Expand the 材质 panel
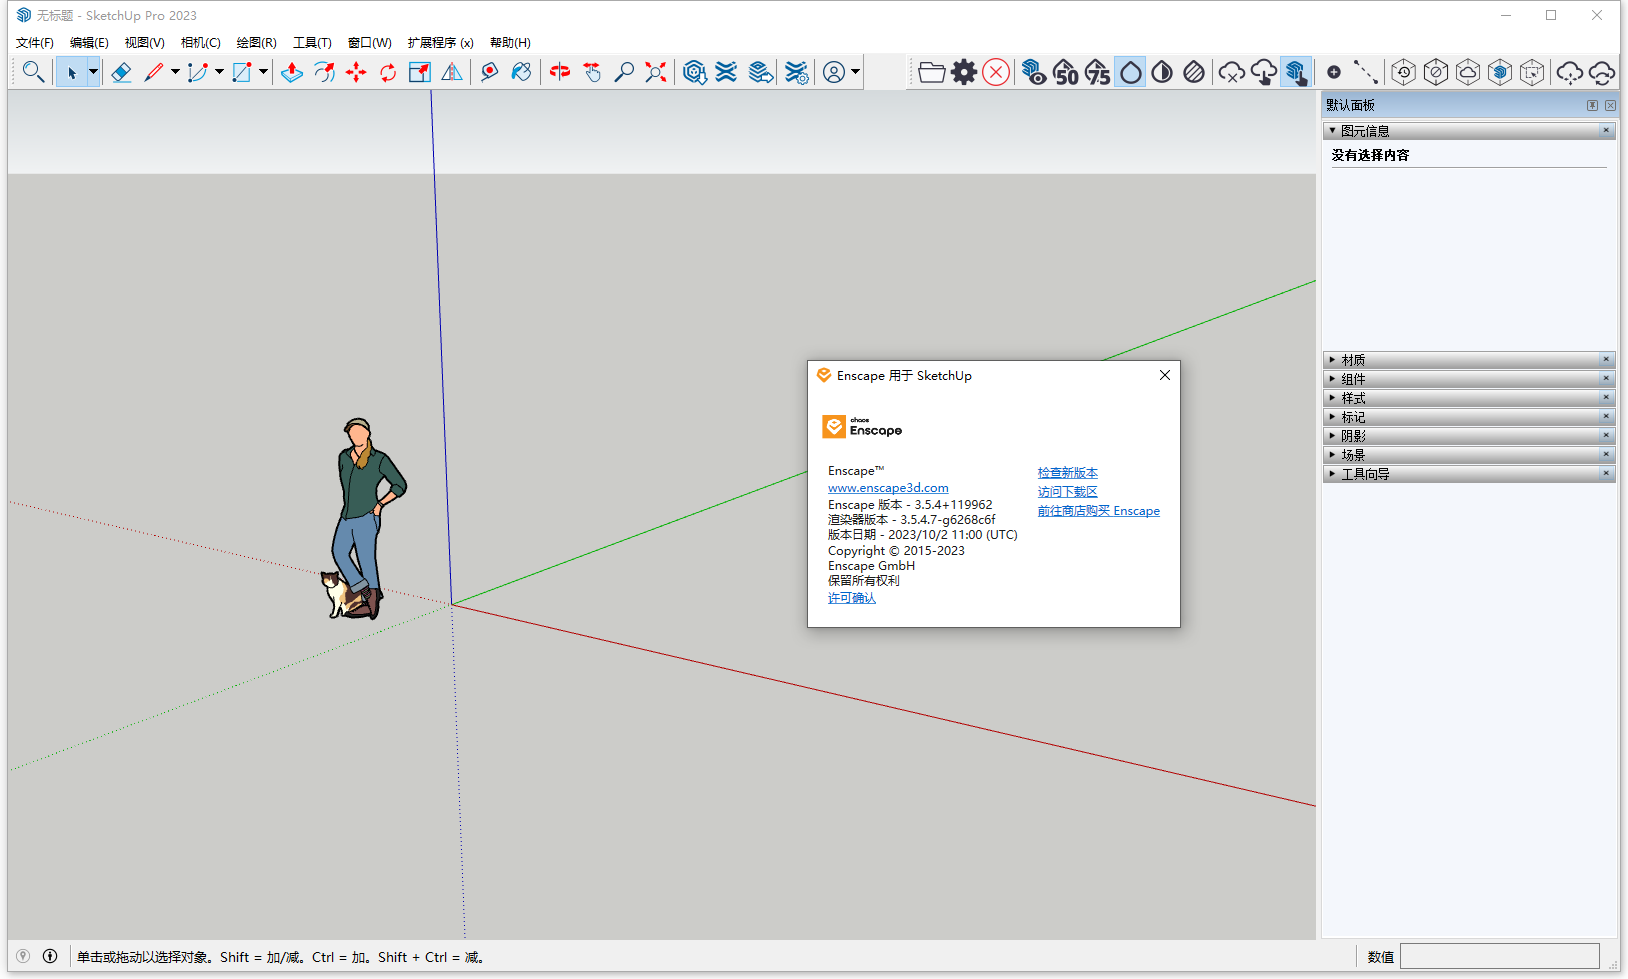1628x979 pixels. (1469, 360)
